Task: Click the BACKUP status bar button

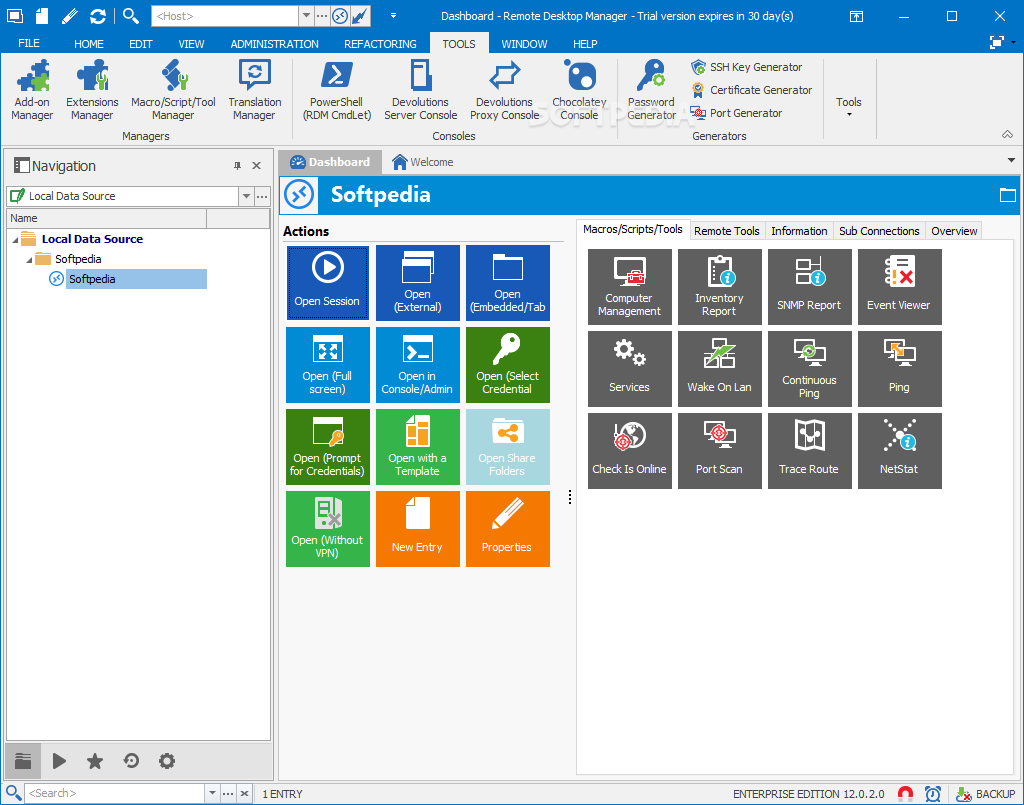Action: coord(986,794)
